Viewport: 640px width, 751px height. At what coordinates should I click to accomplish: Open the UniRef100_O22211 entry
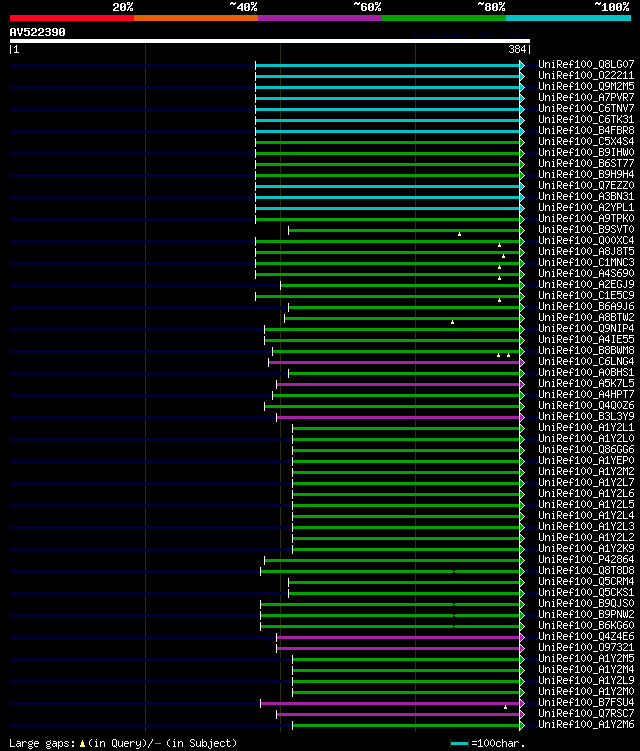click(x=586, y=75)
